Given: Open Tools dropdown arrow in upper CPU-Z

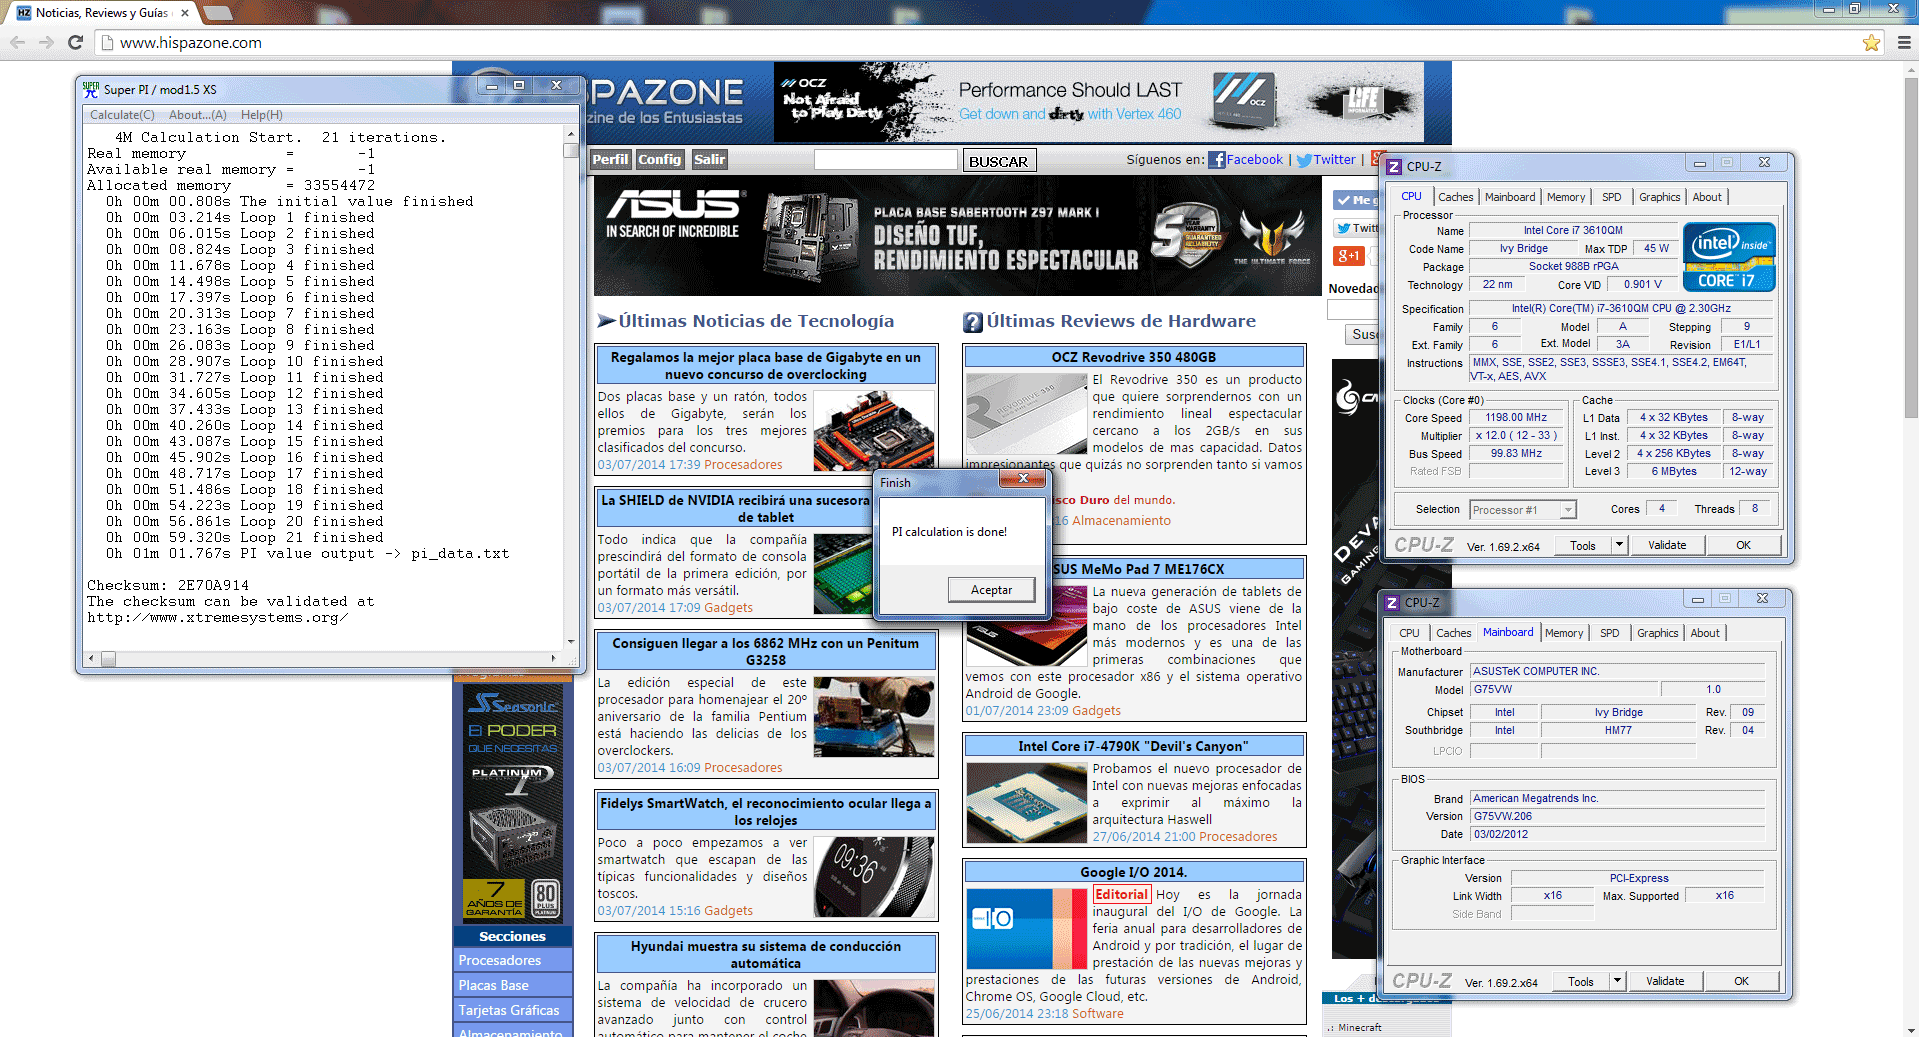Looking at the screenshot, I should pos(1619,545).
